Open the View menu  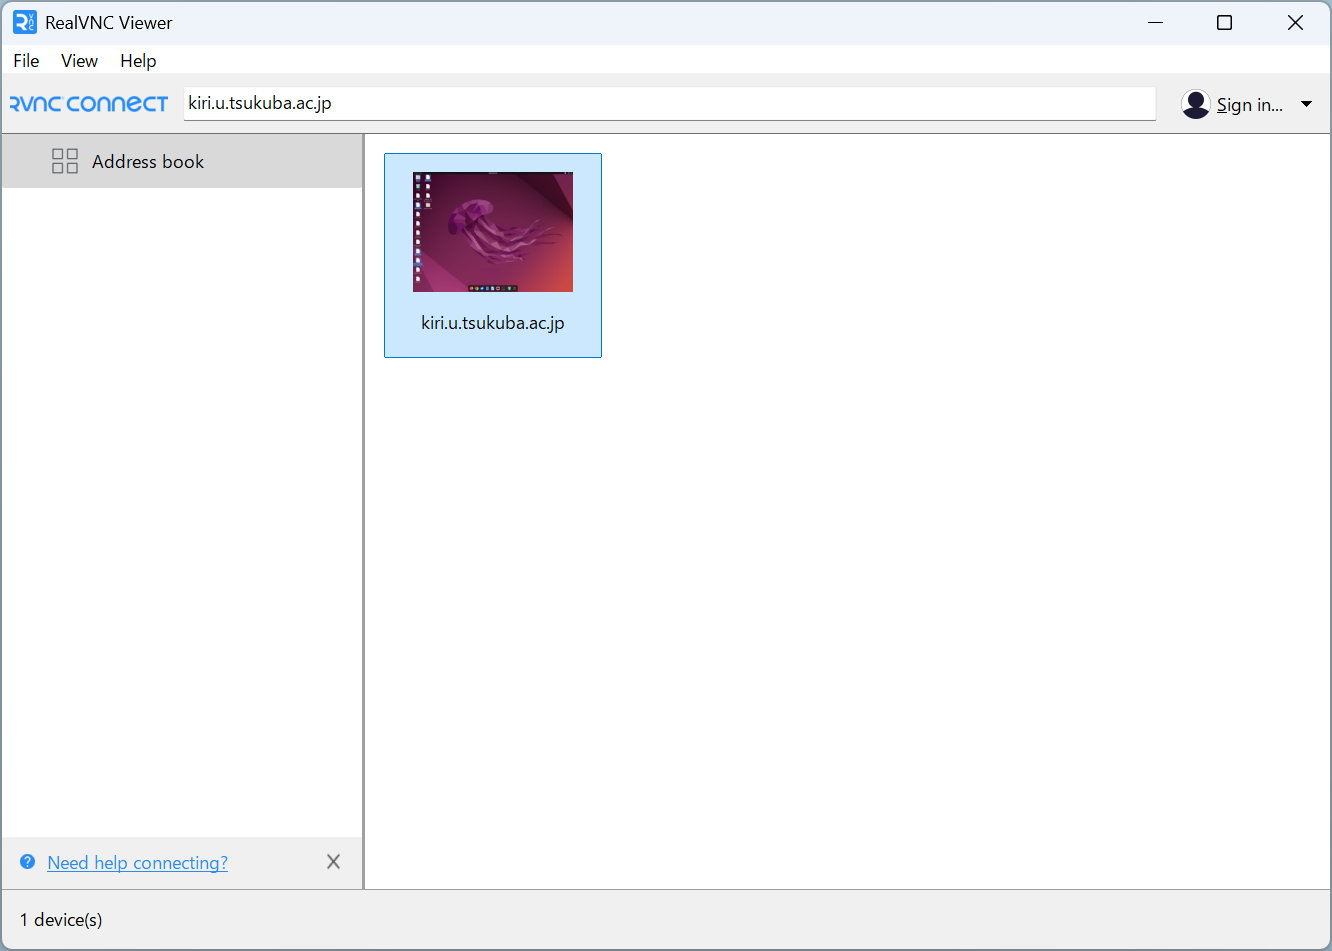point(79,61)
